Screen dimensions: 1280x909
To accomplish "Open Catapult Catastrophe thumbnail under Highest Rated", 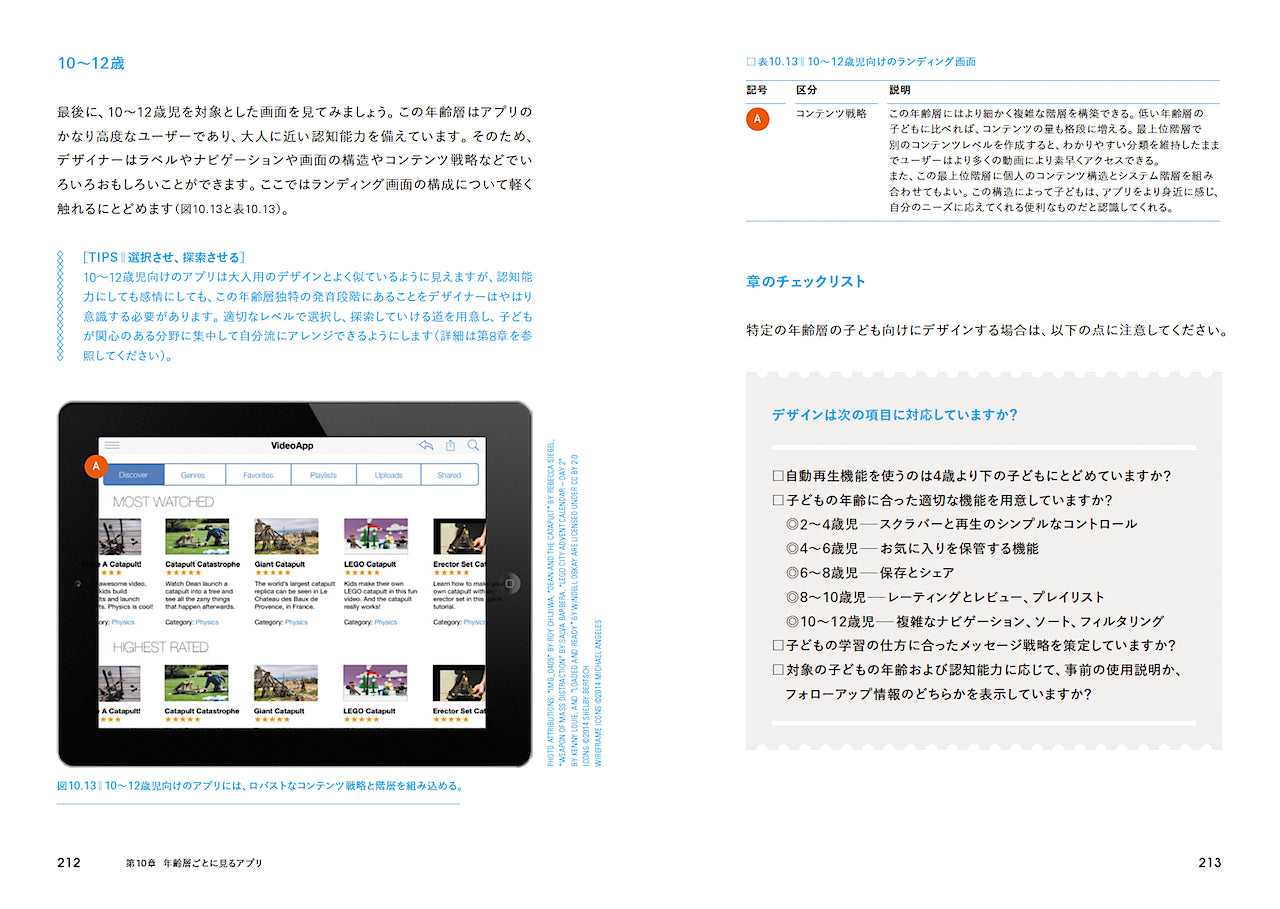I will coord(196,684).
